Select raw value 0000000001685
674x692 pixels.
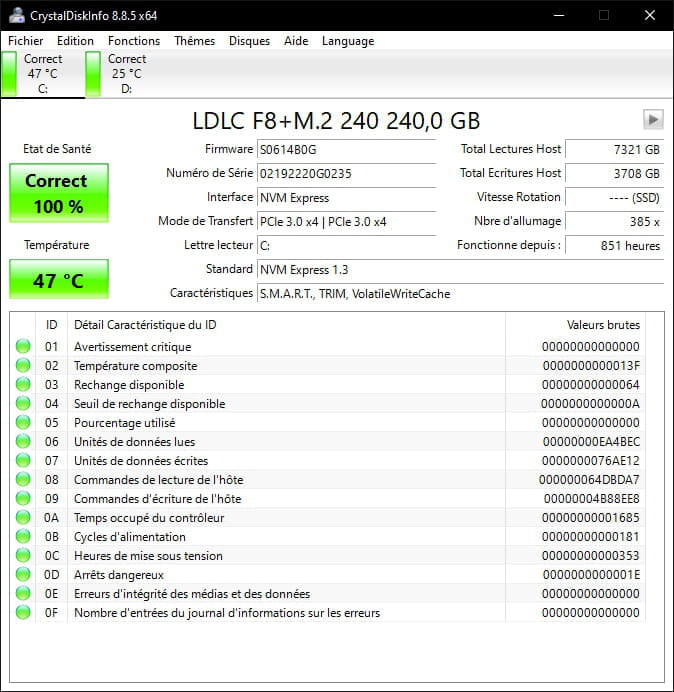point(591,518)
